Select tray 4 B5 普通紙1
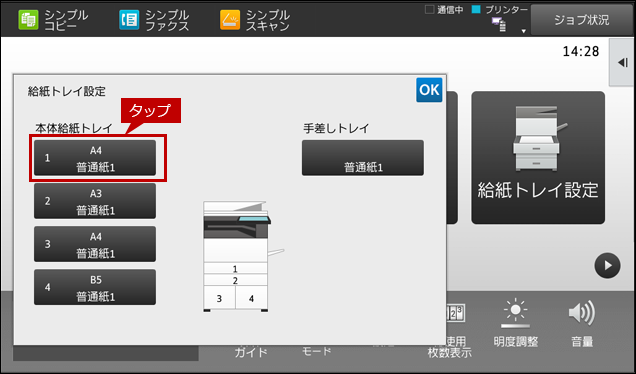 95,287
